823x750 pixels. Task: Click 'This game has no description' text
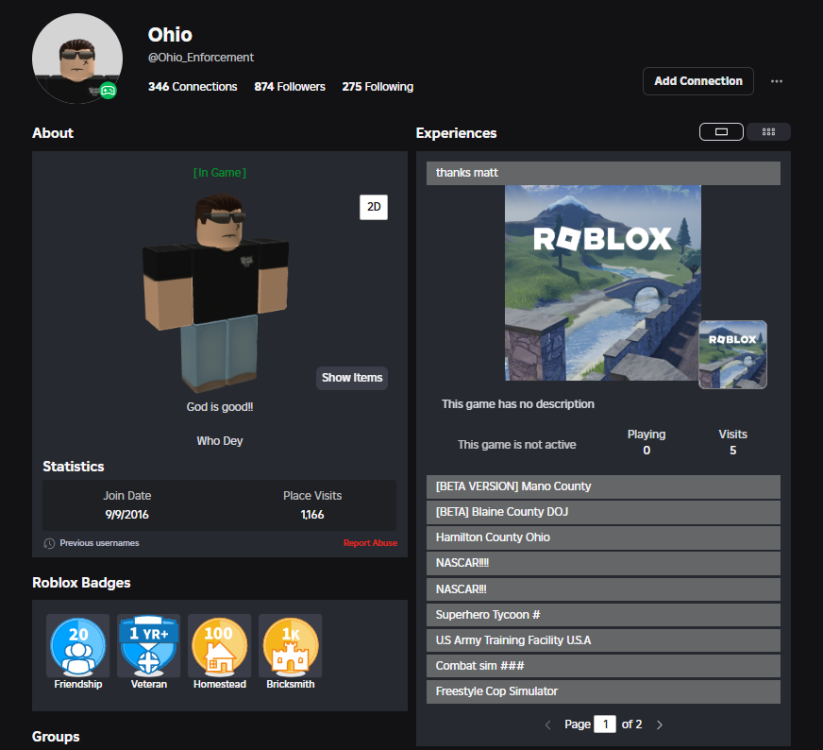[x=518, y=404]
